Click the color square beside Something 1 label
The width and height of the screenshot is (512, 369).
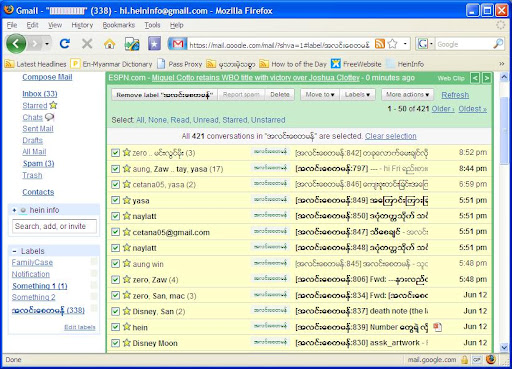[x=94, y=285]
